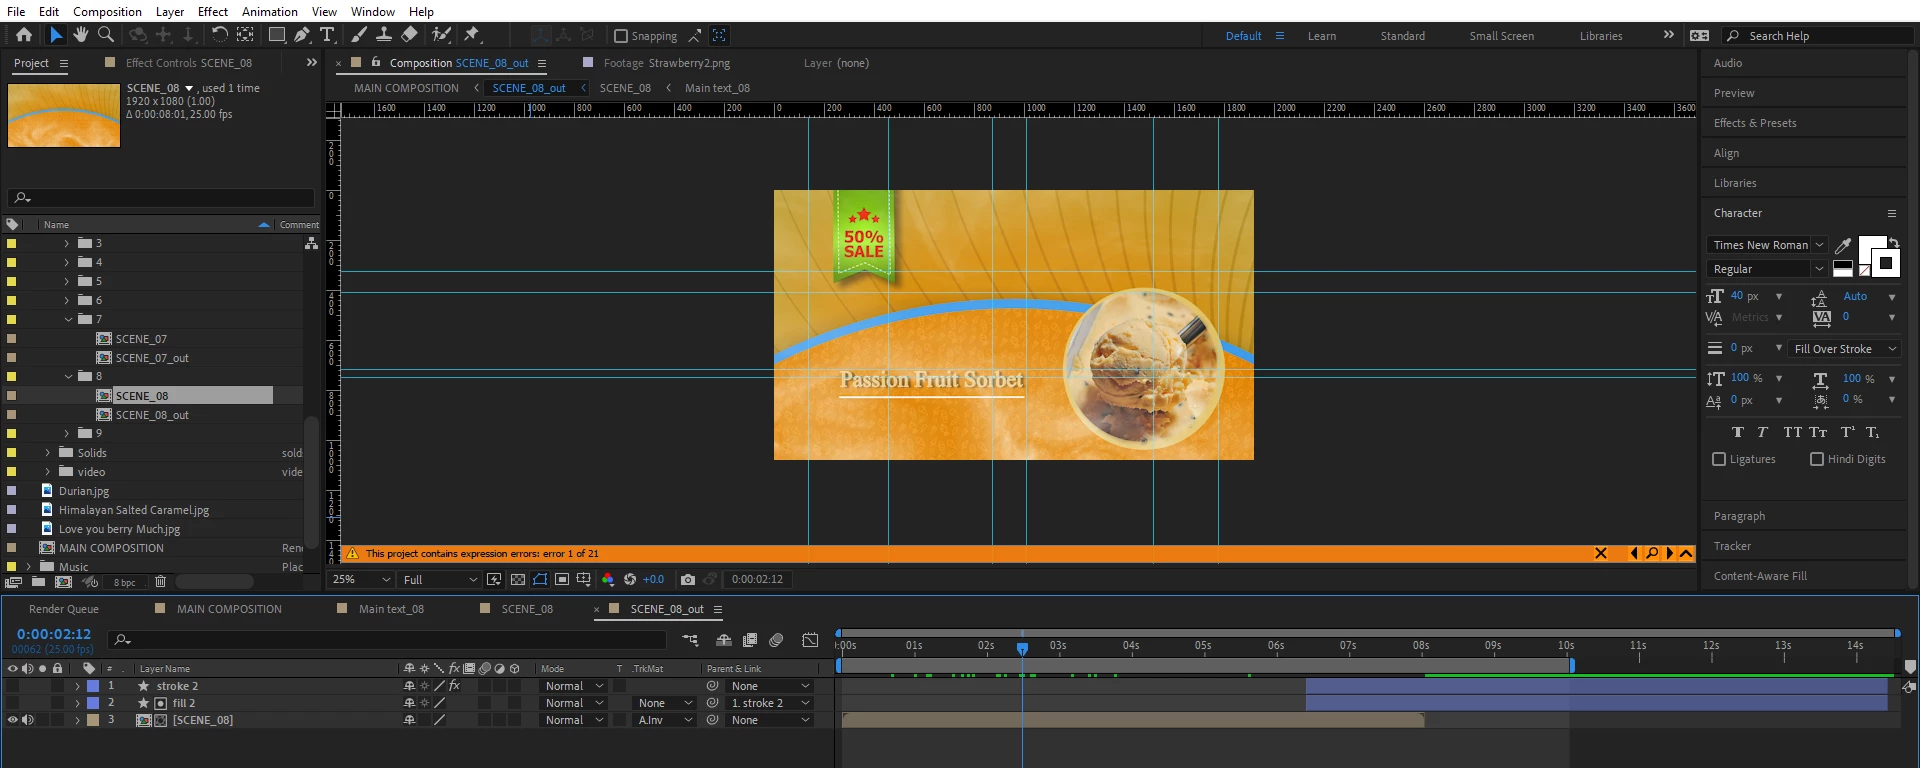
Task: Select the Brush tool
Action: 359,35
